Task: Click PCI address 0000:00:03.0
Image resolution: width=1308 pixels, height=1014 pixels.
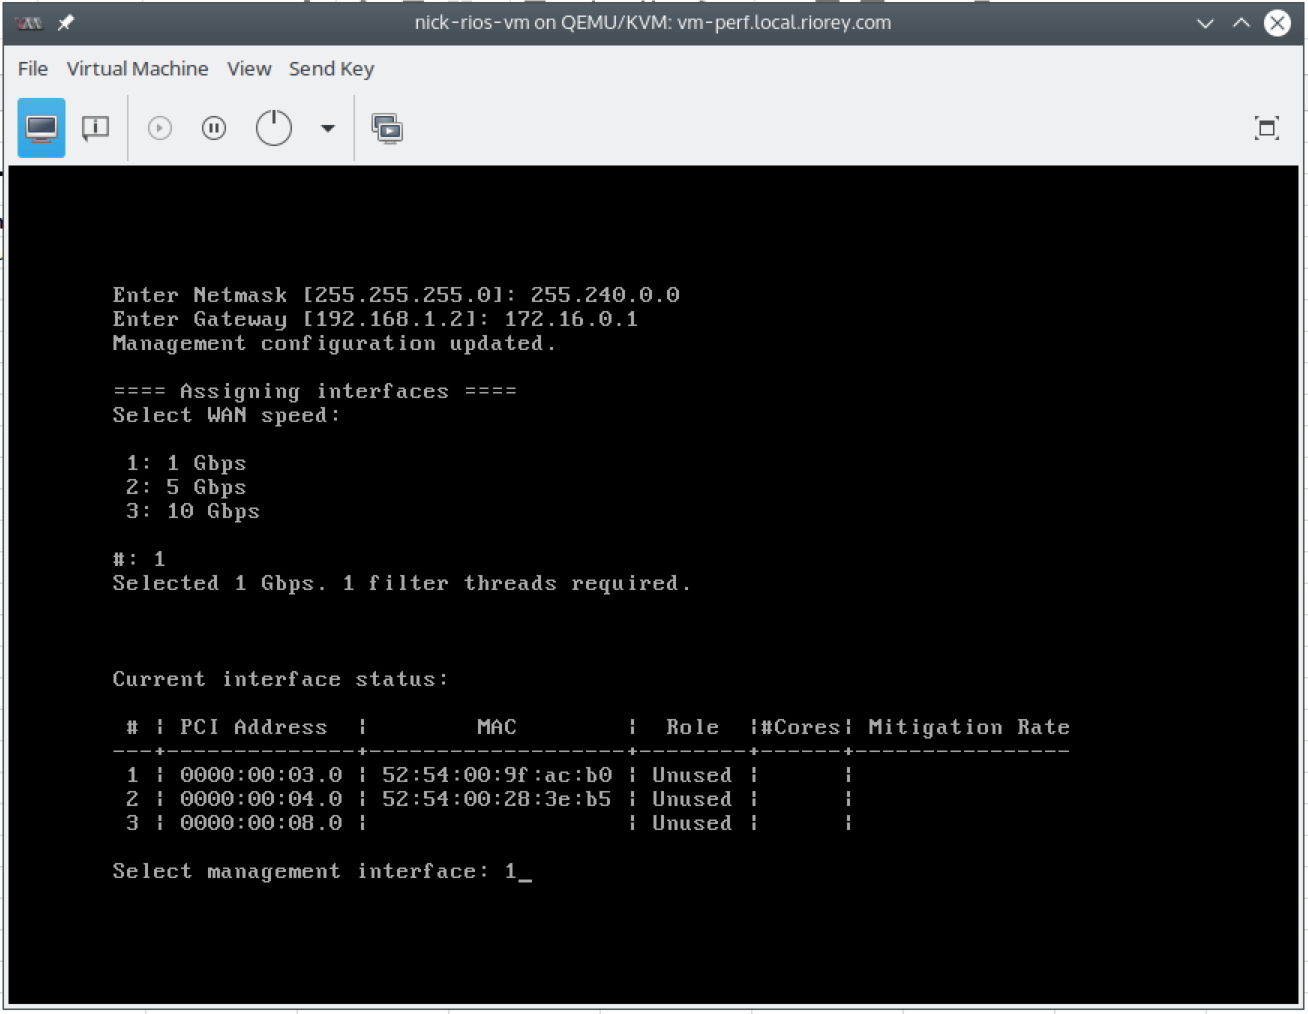Action: click(261, 775)
